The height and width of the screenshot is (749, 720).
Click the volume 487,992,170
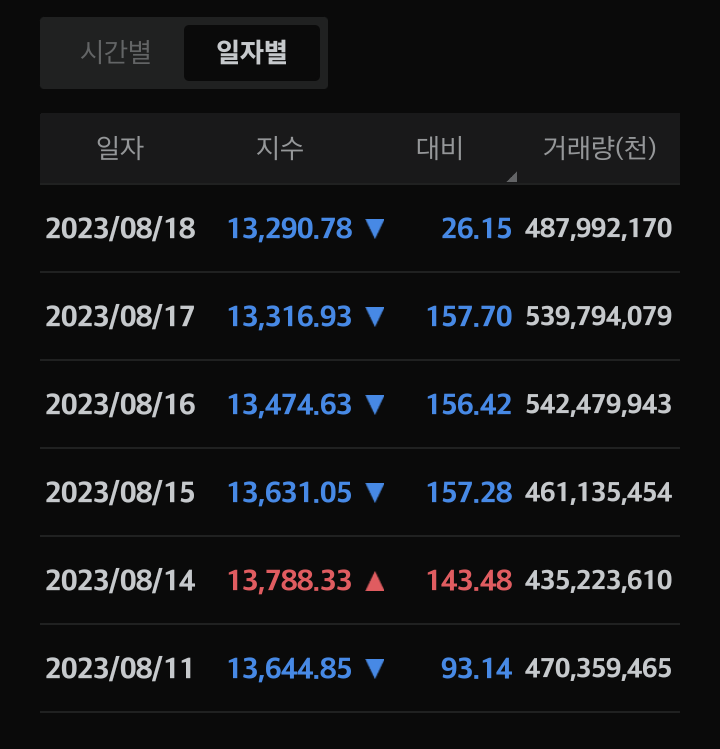[599, 228]
